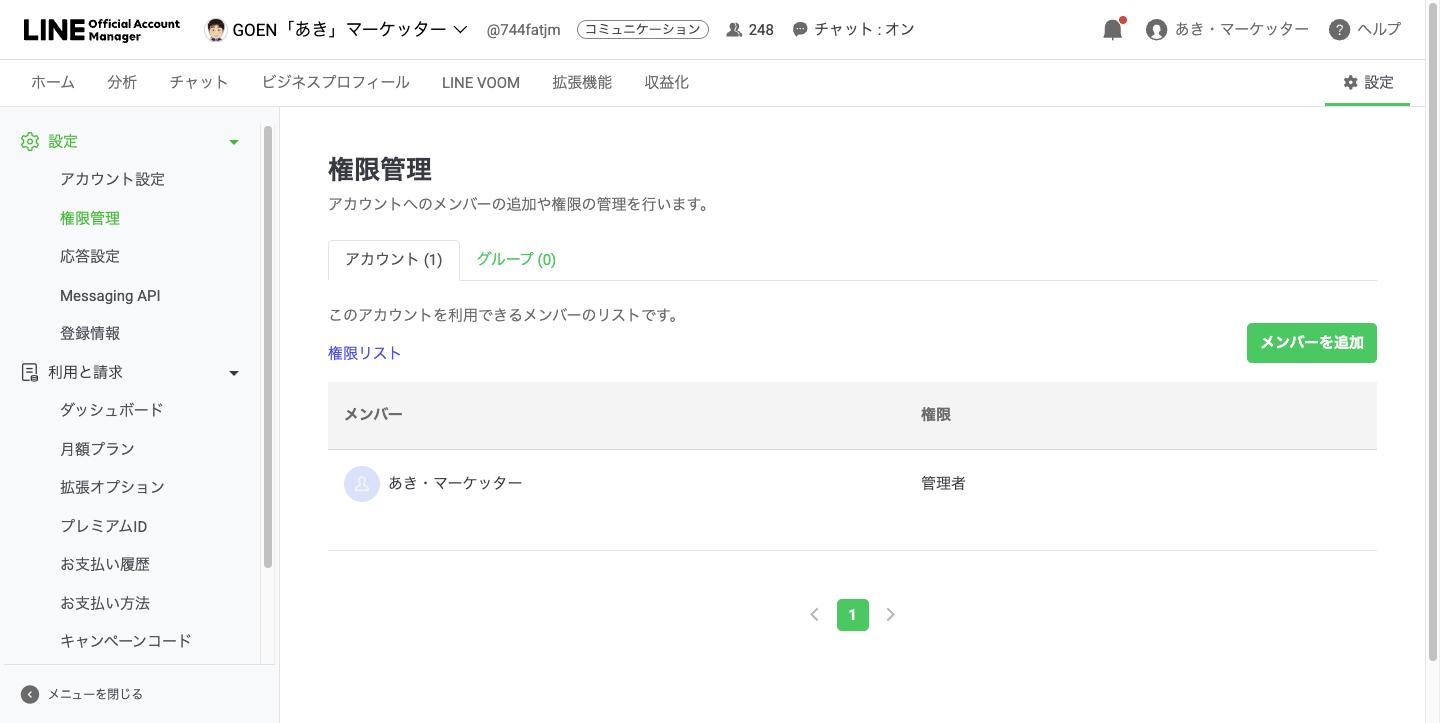The image size is (1440, 723).
Task: Click the LINE Official Account Manager logo
Action: (x=102, y=29)
